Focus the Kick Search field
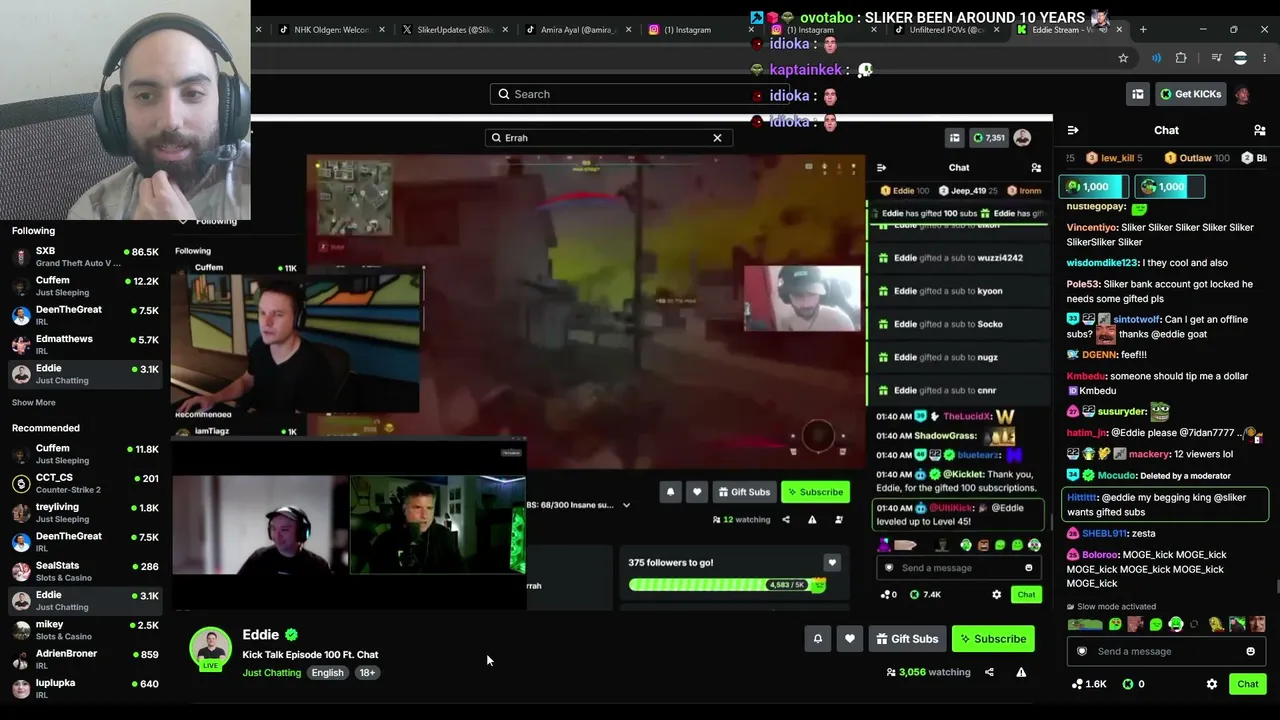1280x720 pixels. click(x=640, y=94)
